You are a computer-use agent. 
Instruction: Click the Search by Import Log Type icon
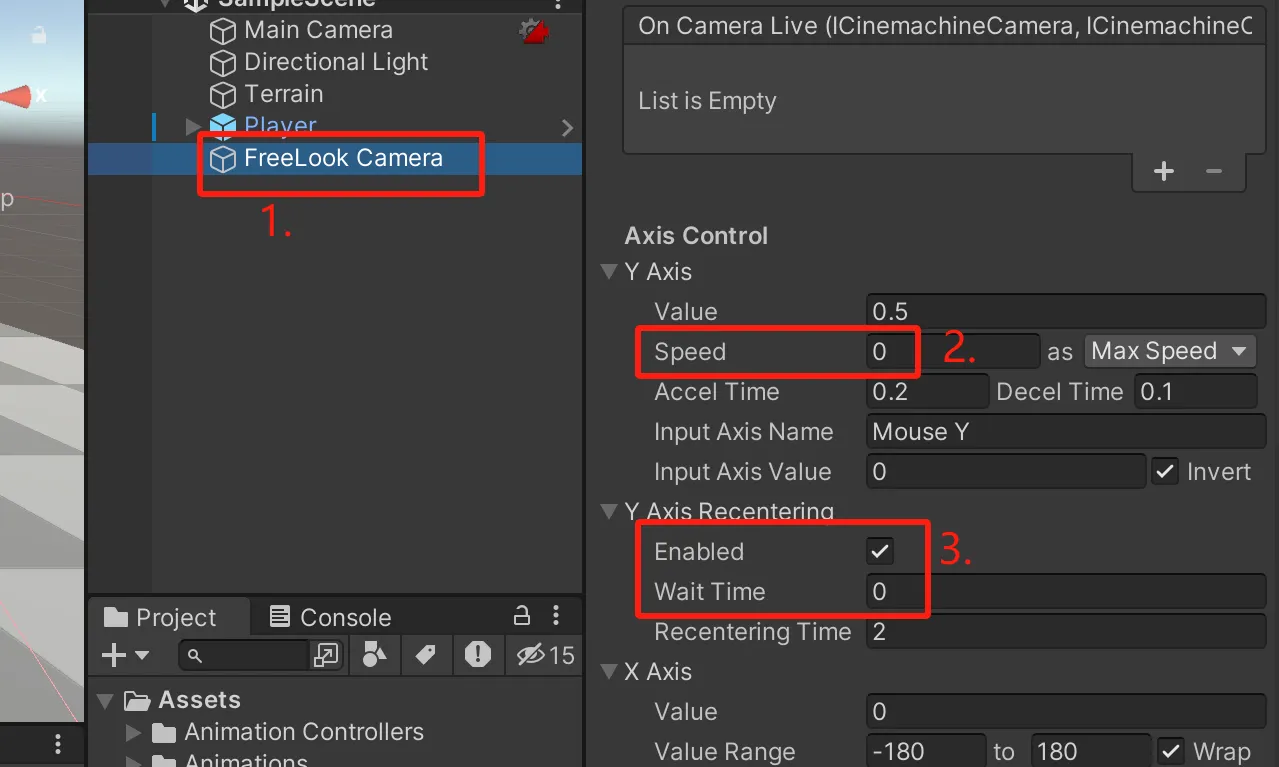tap(478, 655)
